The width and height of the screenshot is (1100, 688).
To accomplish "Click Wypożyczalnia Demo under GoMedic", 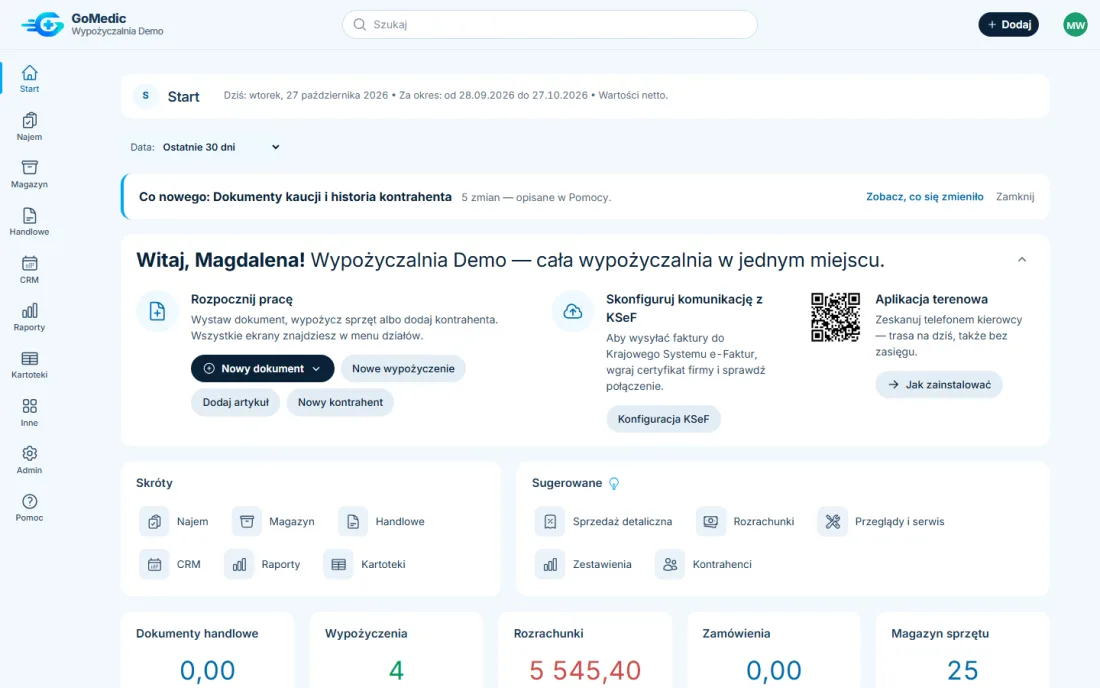I will pos(117,32).
